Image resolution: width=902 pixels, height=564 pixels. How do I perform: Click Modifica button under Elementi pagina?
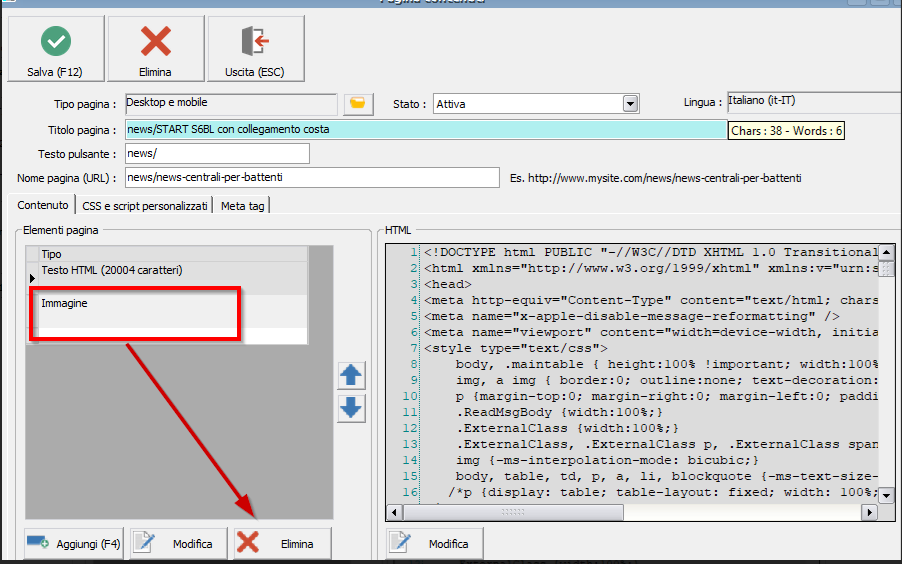pyautogui.click(x=179, y=544)
